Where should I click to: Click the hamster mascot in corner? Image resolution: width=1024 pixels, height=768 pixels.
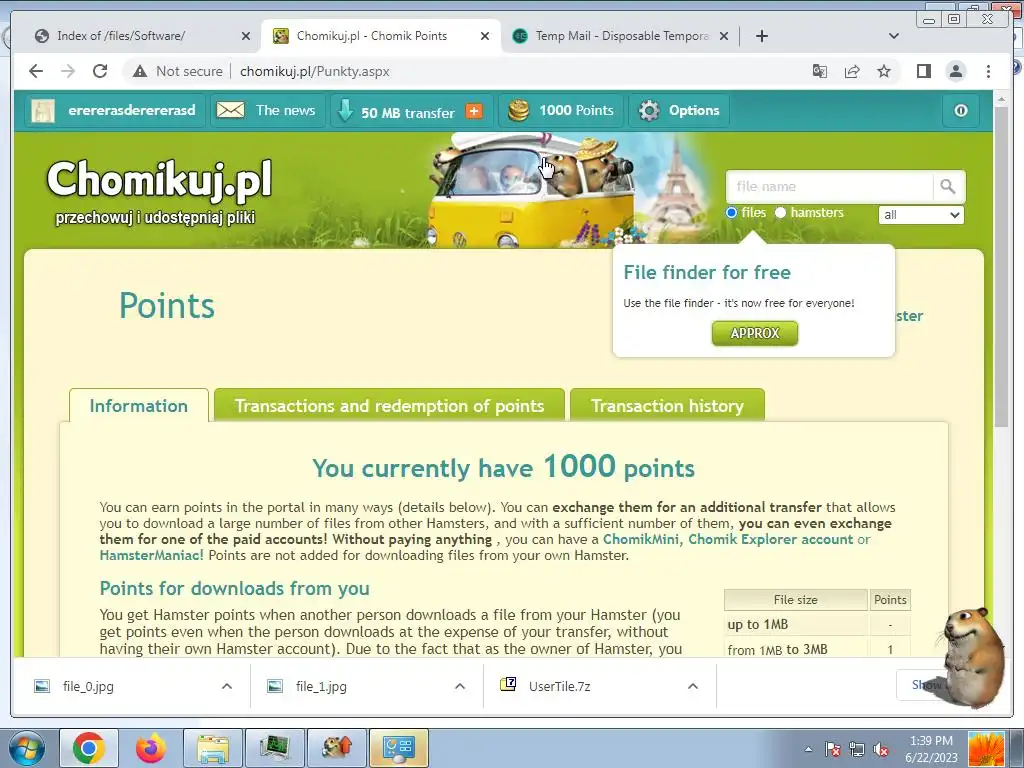972,656
